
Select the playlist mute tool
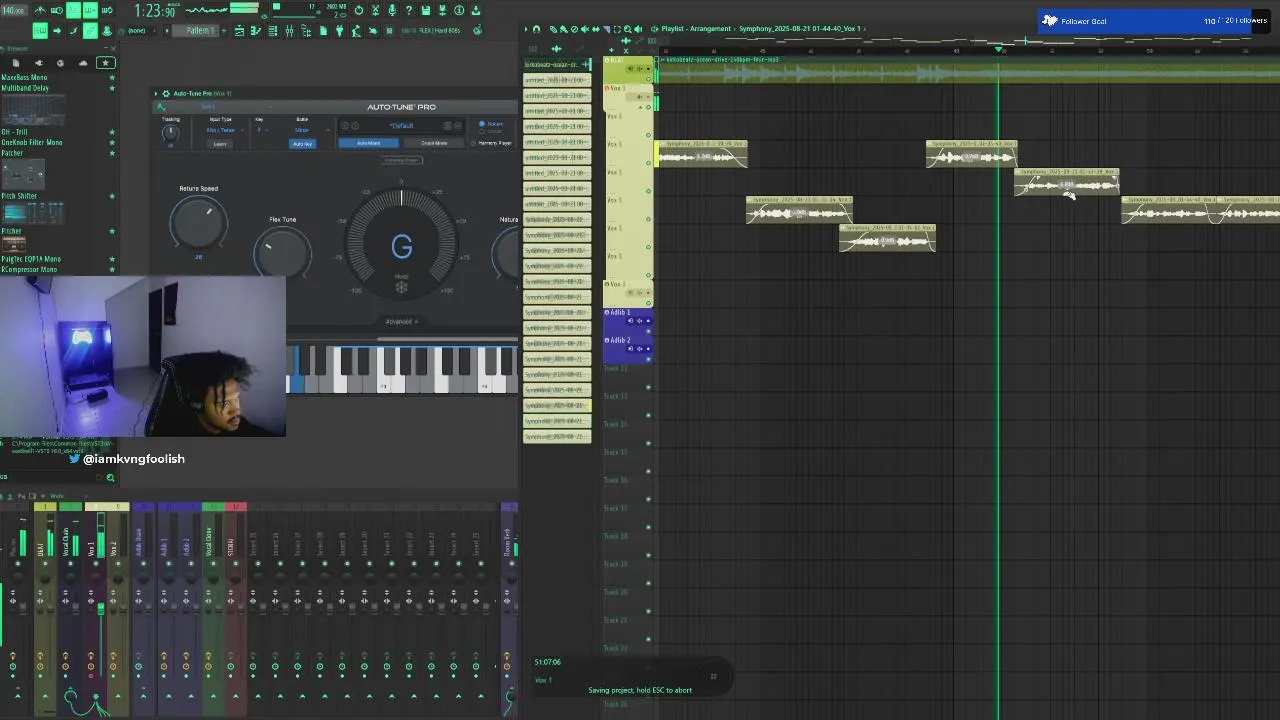pos(585,29)
